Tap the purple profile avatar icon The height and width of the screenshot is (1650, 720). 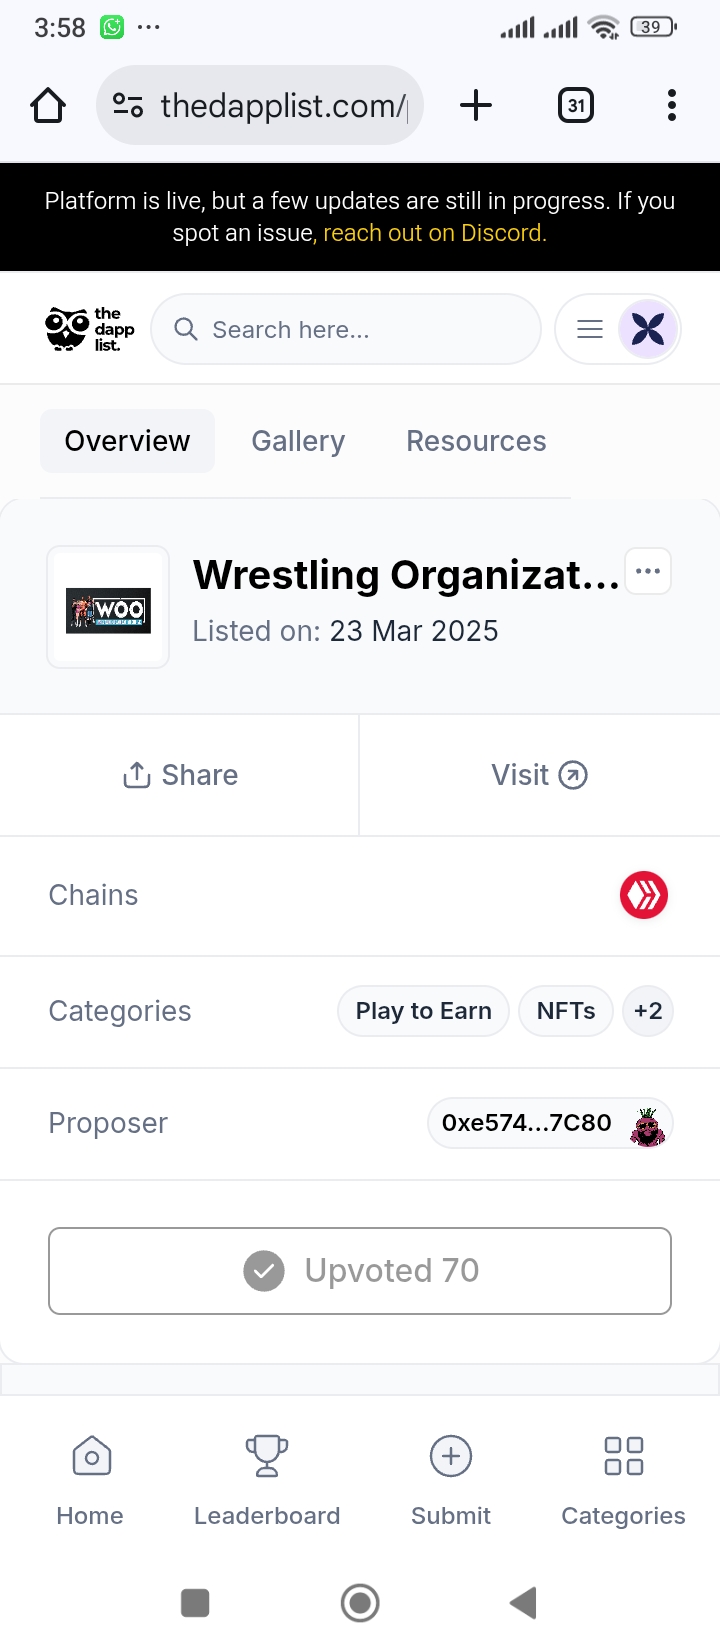(x=648, y=329)
